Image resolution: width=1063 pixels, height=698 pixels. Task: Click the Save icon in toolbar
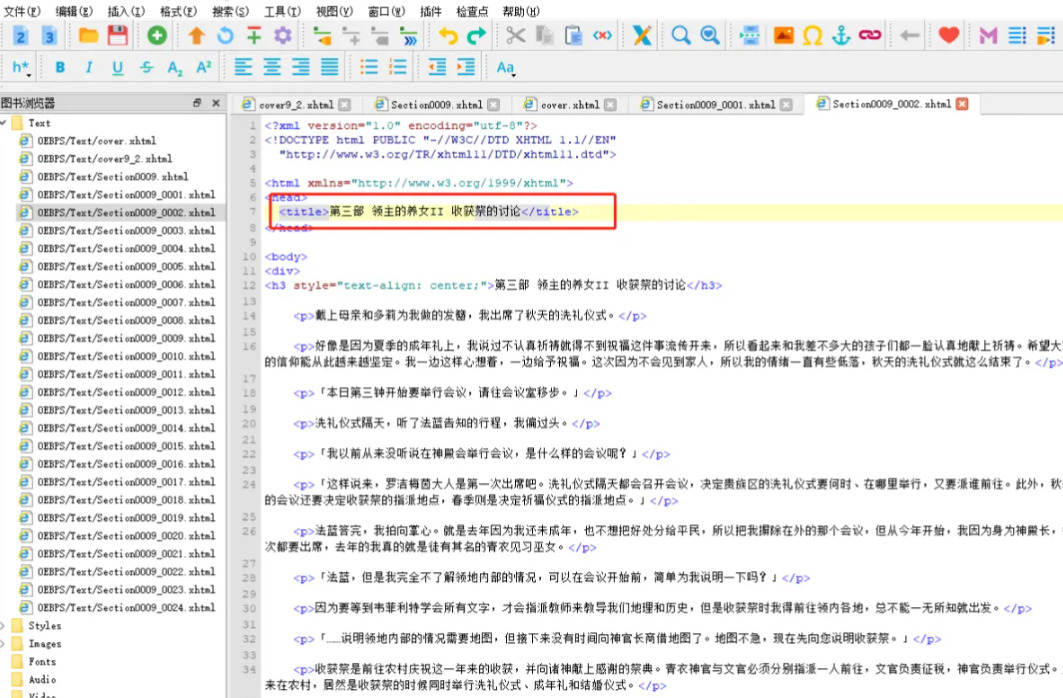[x=118, y=36]
